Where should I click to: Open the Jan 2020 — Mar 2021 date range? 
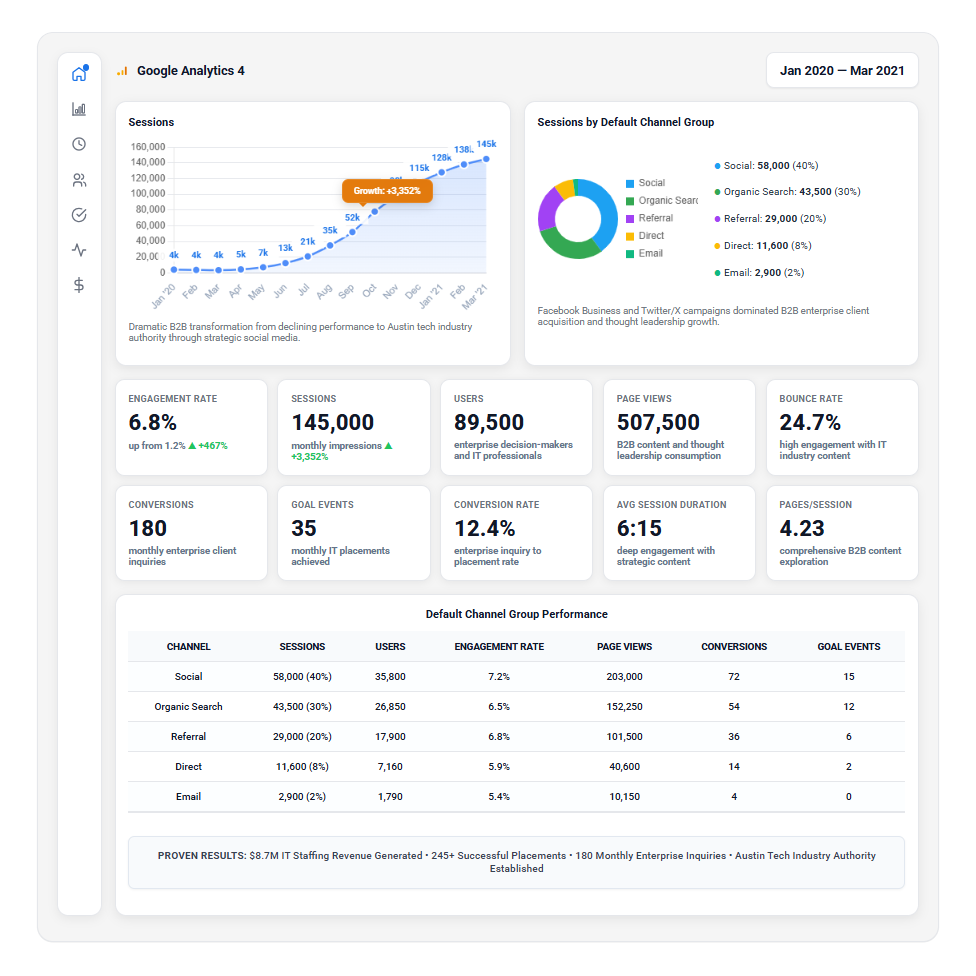(842, 71)
